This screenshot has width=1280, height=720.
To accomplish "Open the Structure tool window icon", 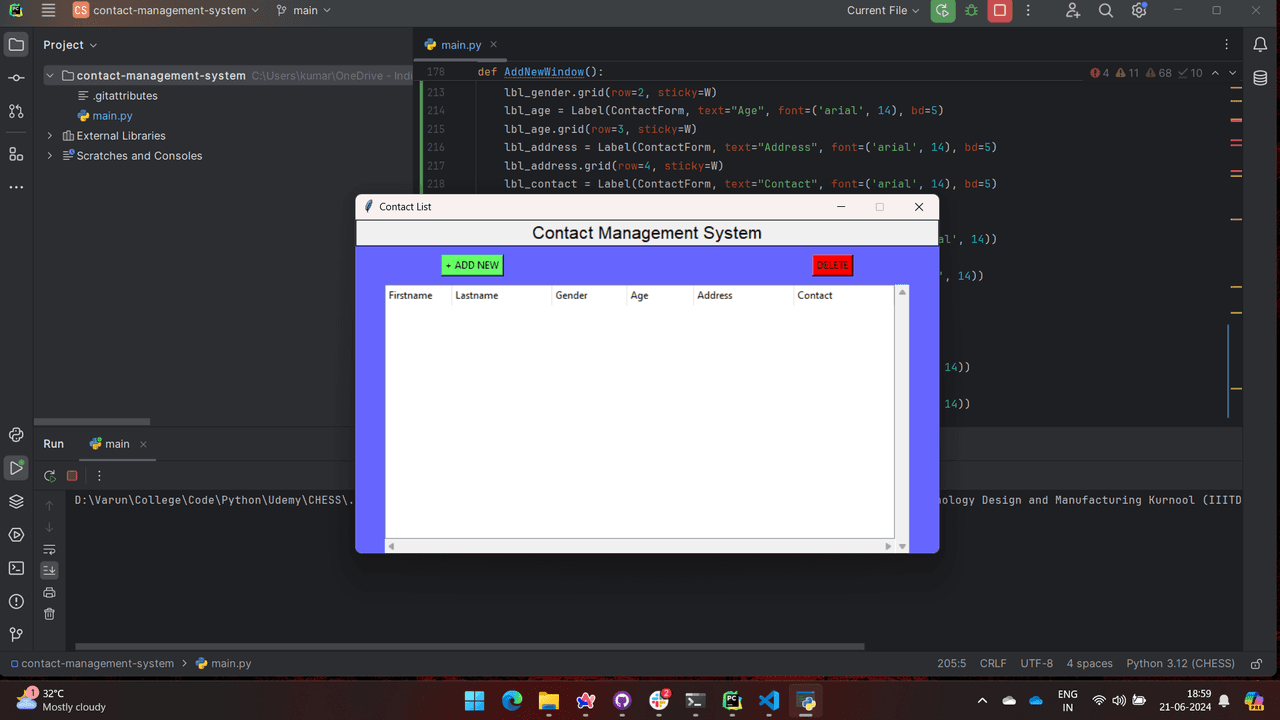I will (16, 154).
